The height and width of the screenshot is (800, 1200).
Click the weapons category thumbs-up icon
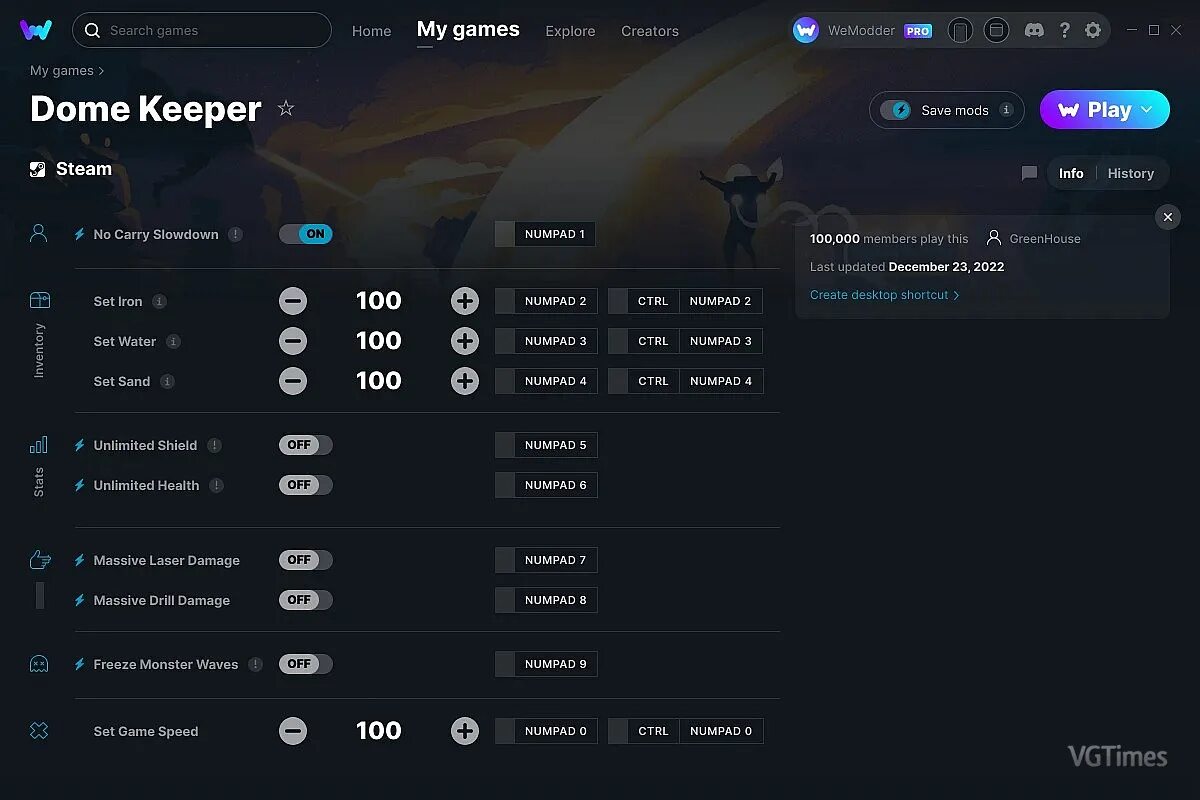[x=39, y=560]
